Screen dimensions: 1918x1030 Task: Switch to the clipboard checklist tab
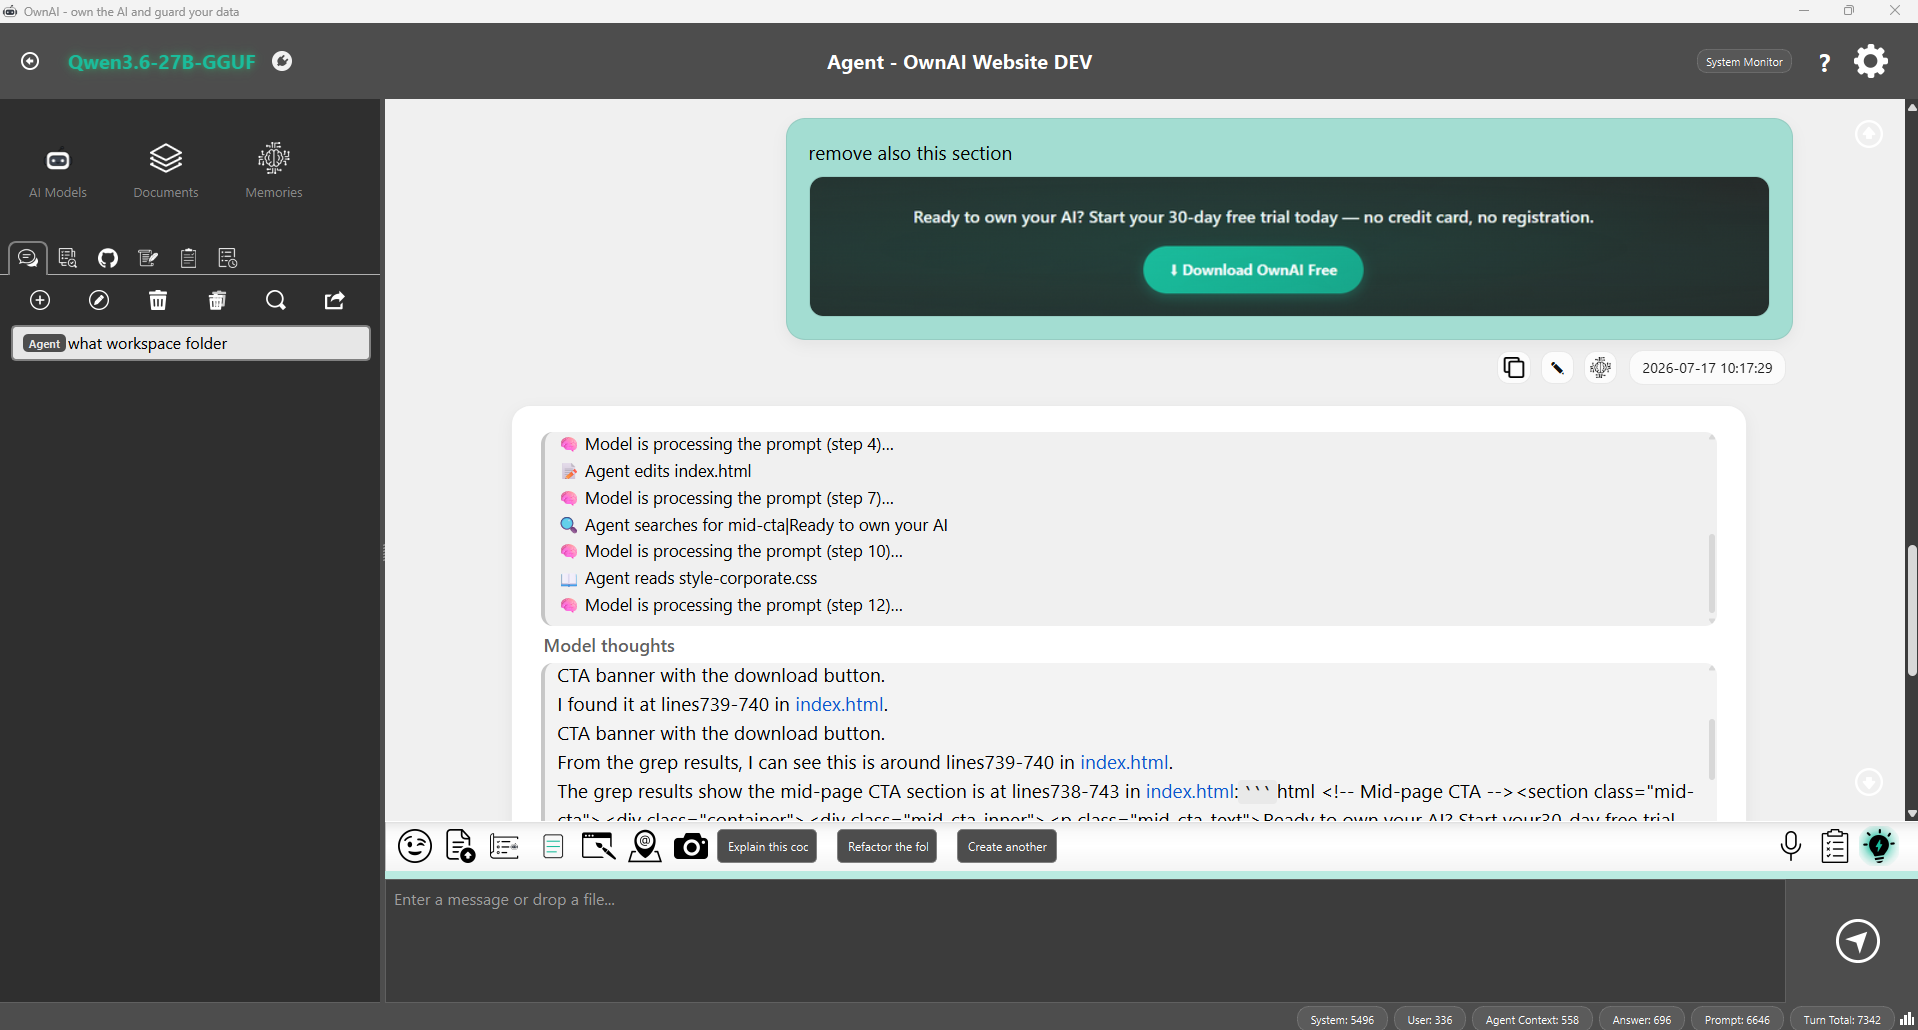click(188, 258)
